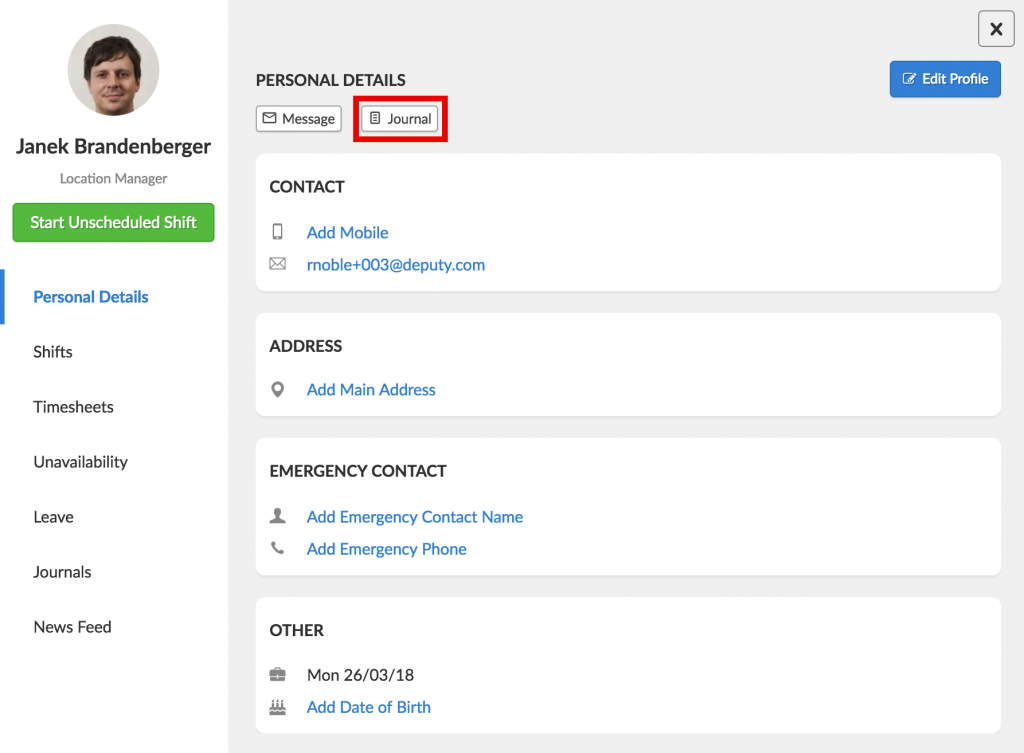Open the News Feed tab

[72, 627]
